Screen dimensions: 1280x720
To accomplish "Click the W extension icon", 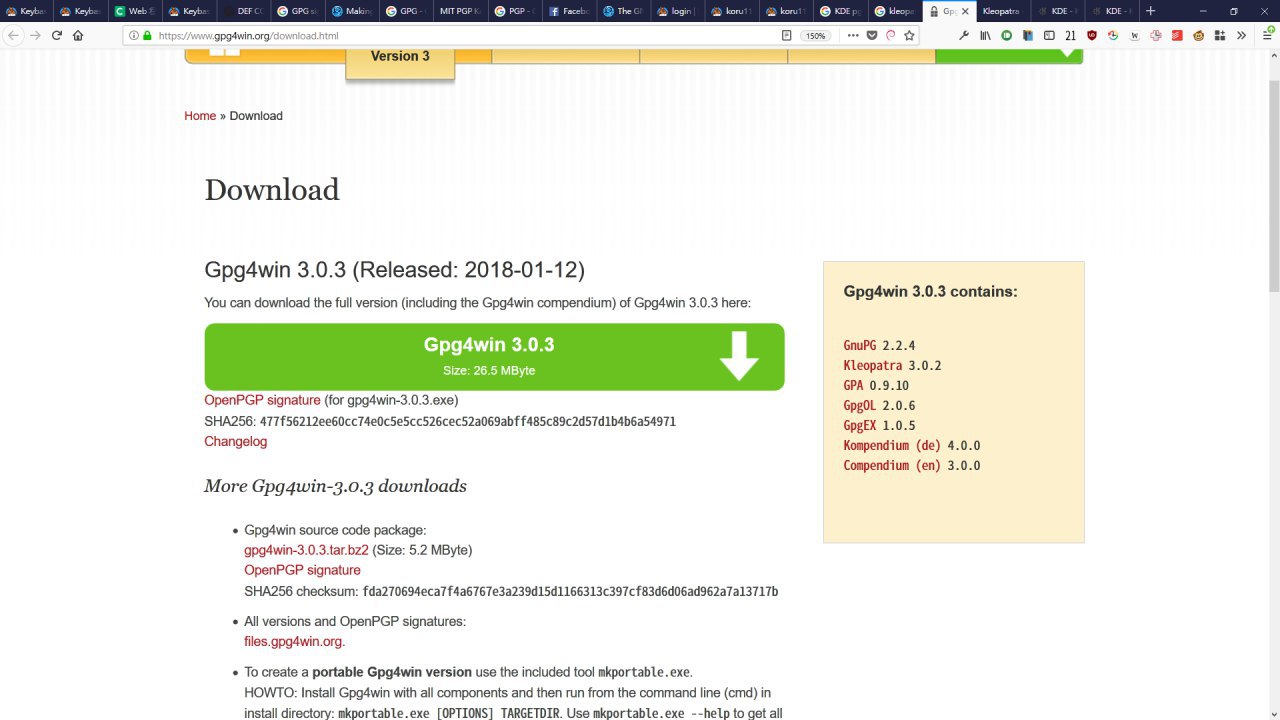I will coord(1135,36).
